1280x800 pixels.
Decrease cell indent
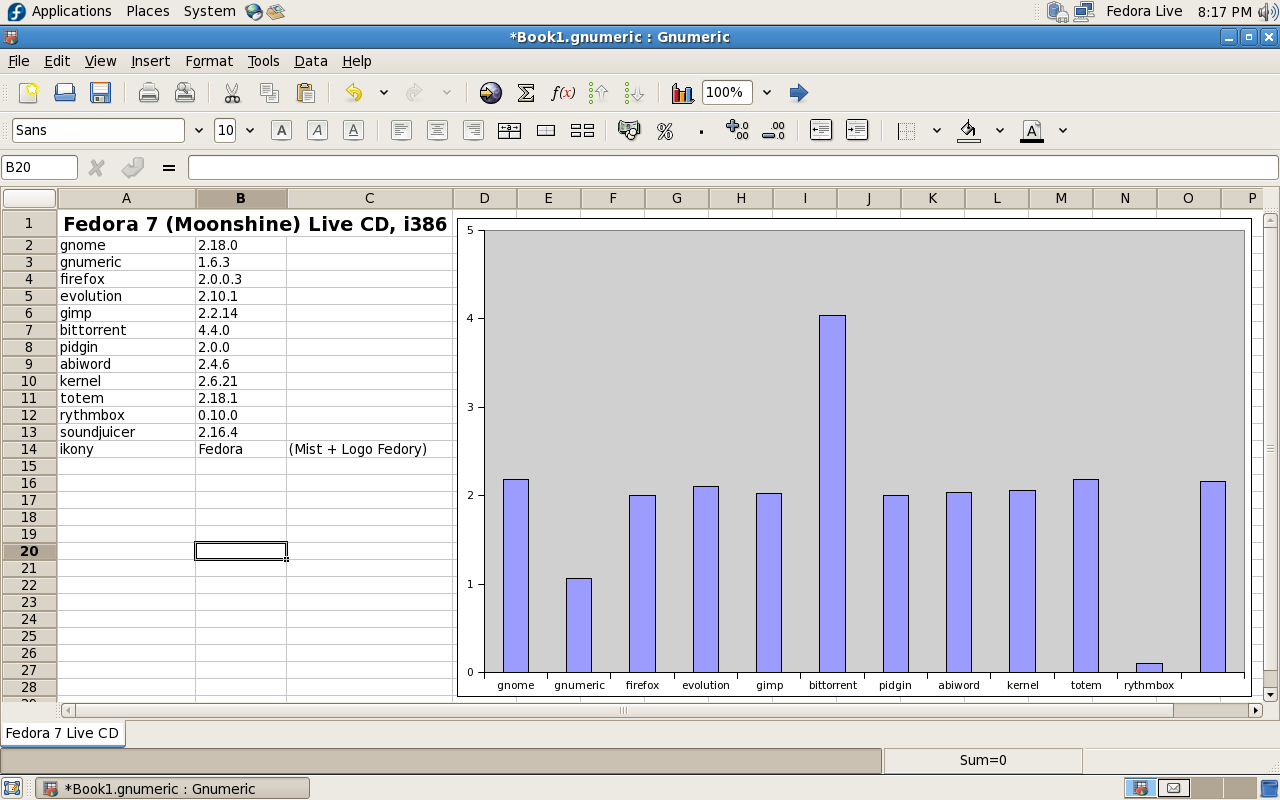(821, 130)
